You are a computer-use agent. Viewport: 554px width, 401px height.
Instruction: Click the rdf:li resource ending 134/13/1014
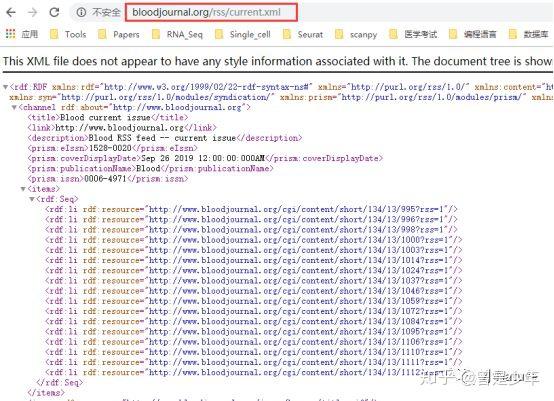tap(254, 260)
